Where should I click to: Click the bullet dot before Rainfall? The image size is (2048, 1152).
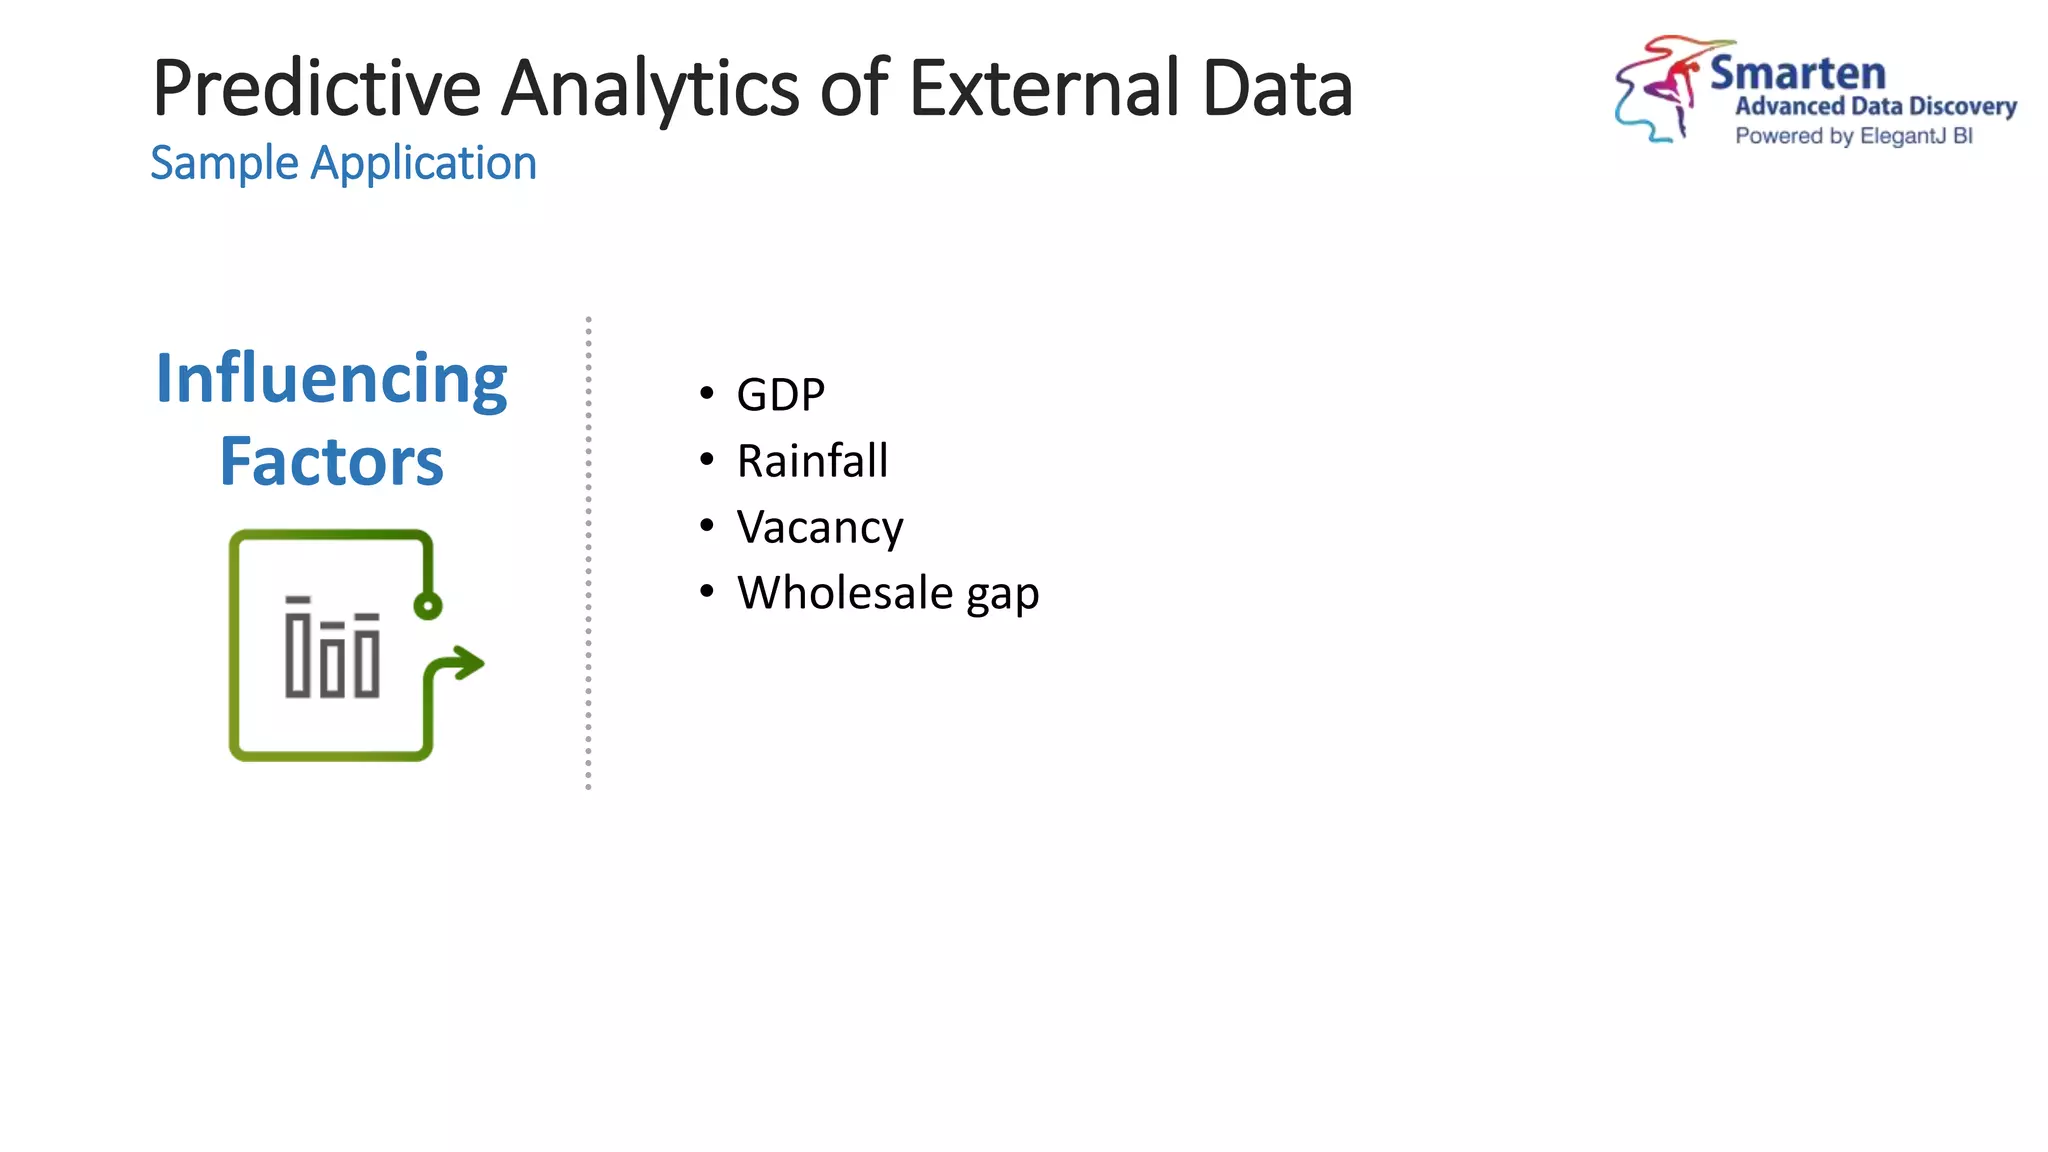707,460
